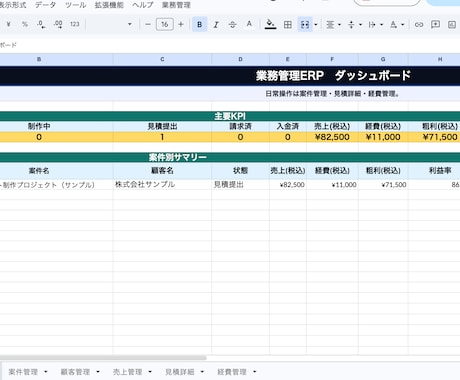Select the 見積提出 KPI value 1

point(162,137)
